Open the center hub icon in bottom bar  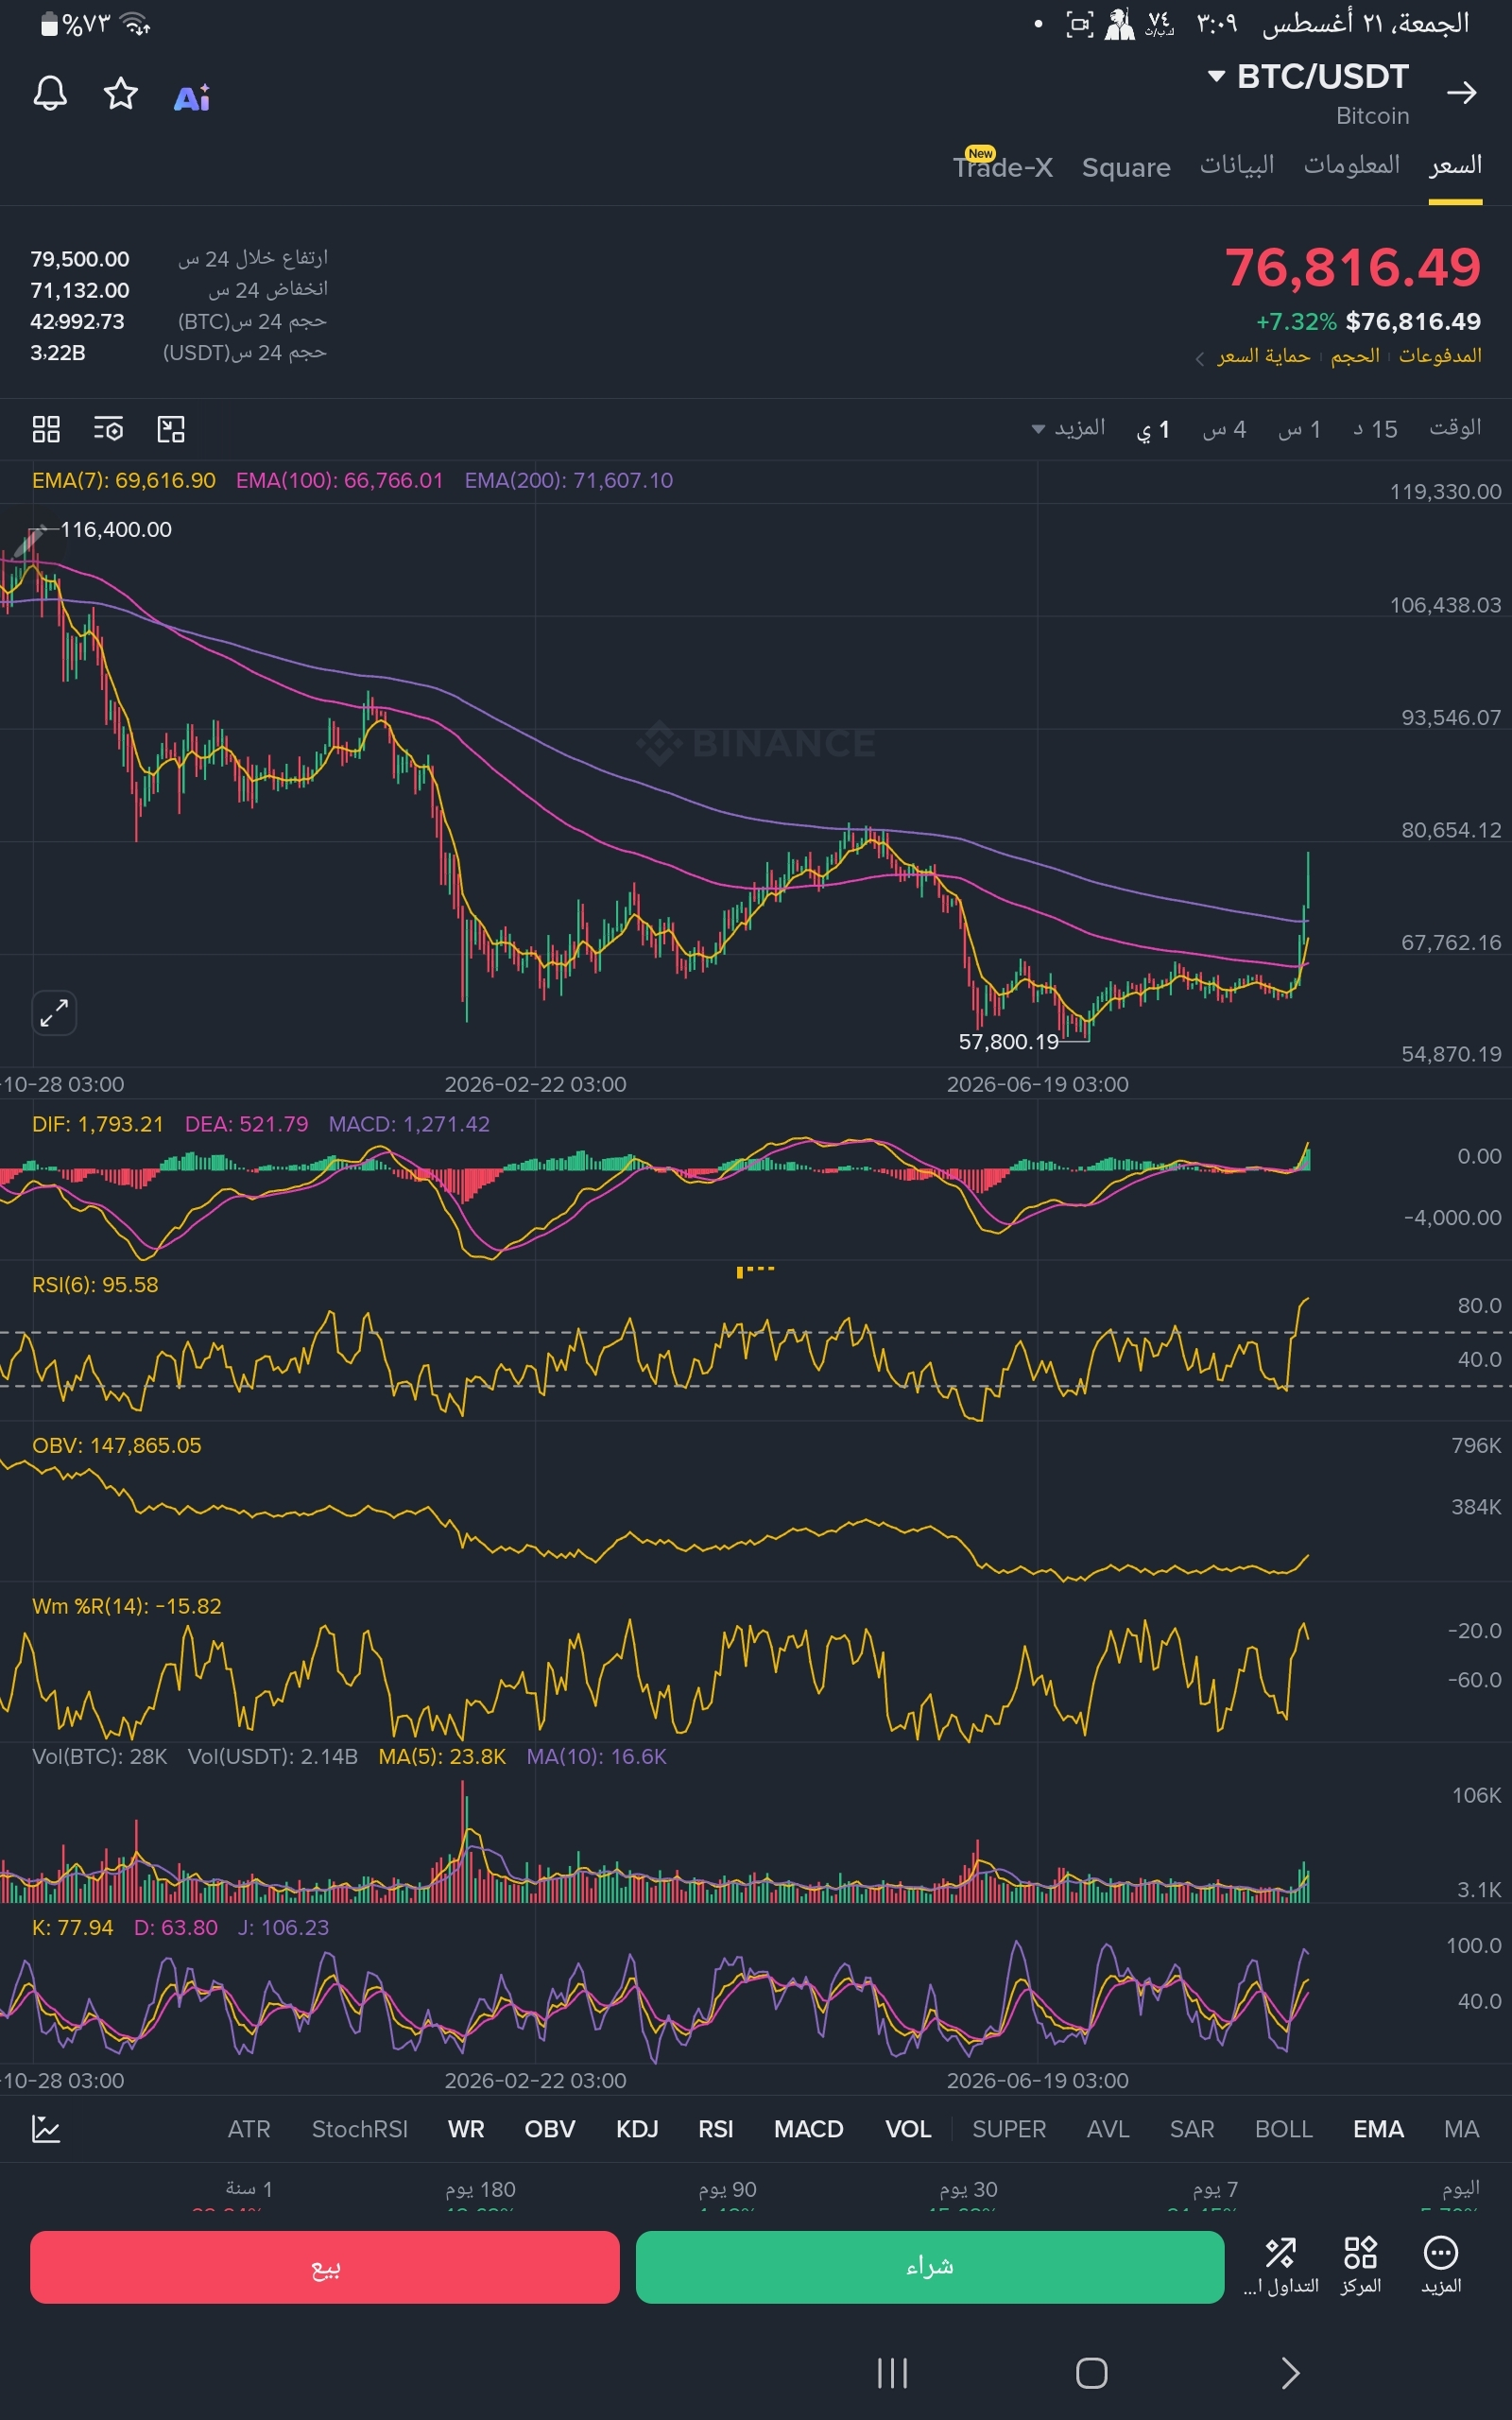1361,2266
